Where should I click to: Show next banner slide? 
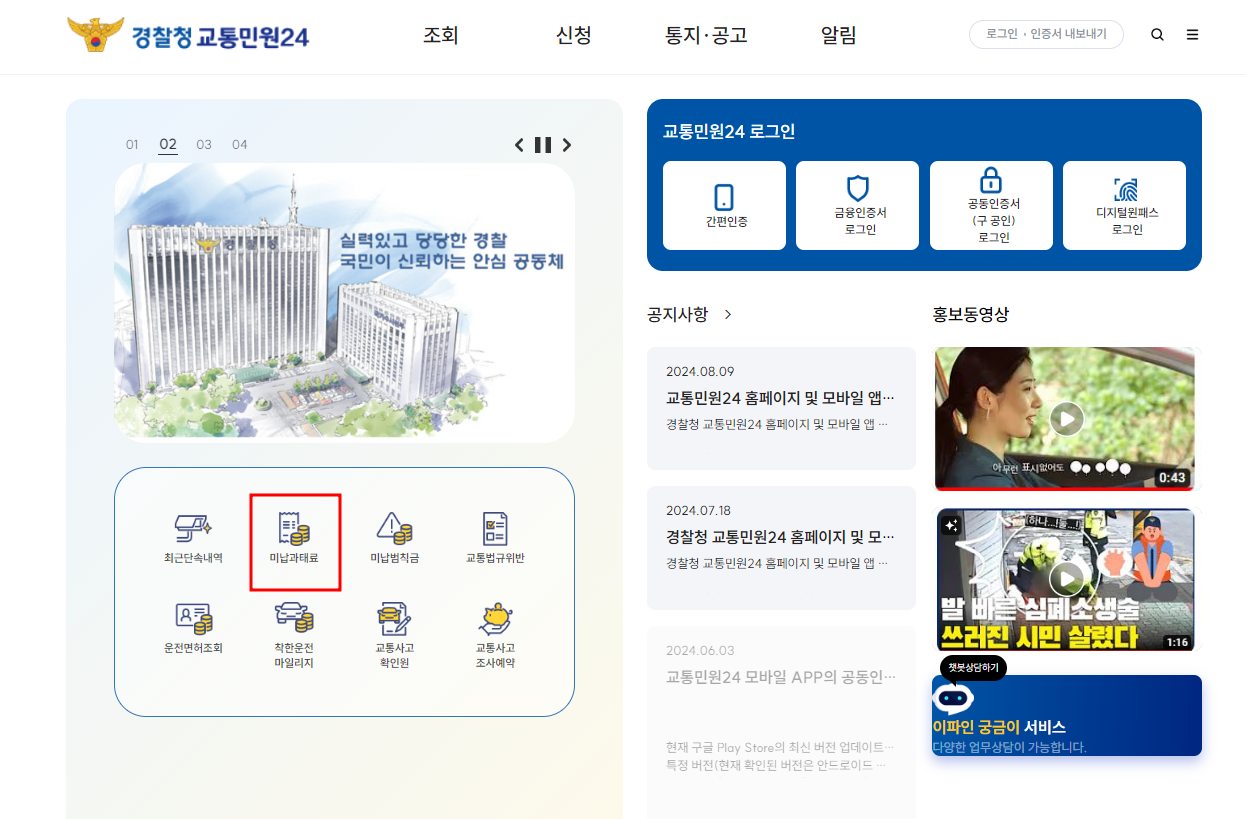click(x=567, y=145)
